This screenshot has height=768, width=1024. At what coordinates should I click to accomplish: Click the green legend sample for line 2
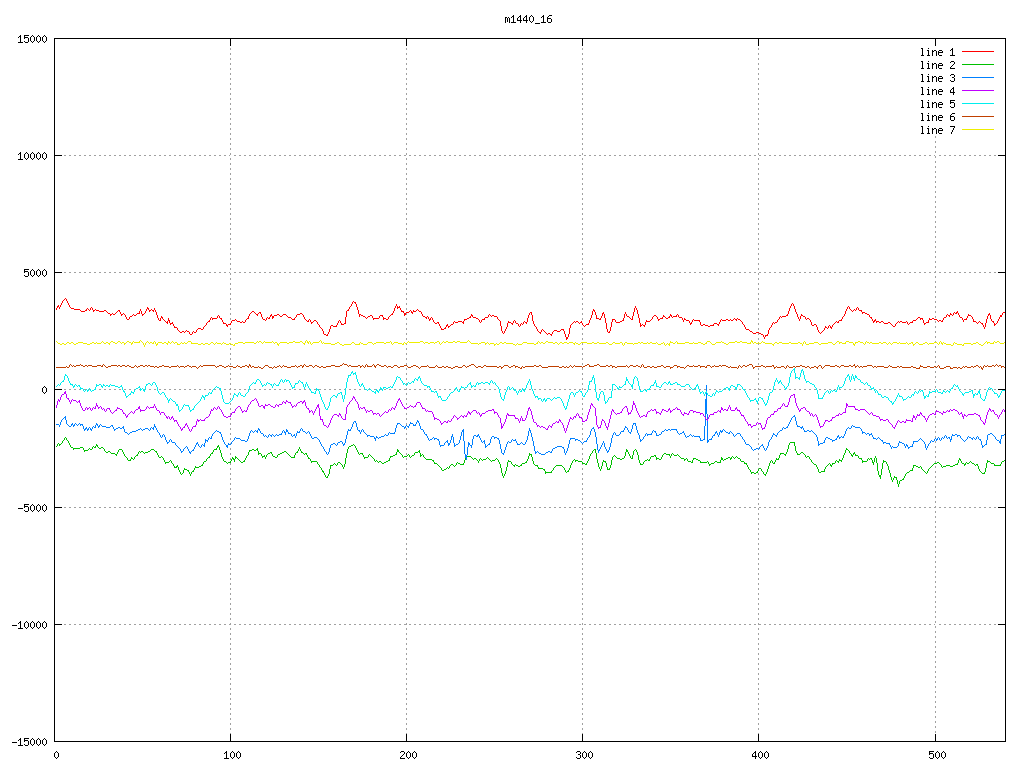[978, 65]
